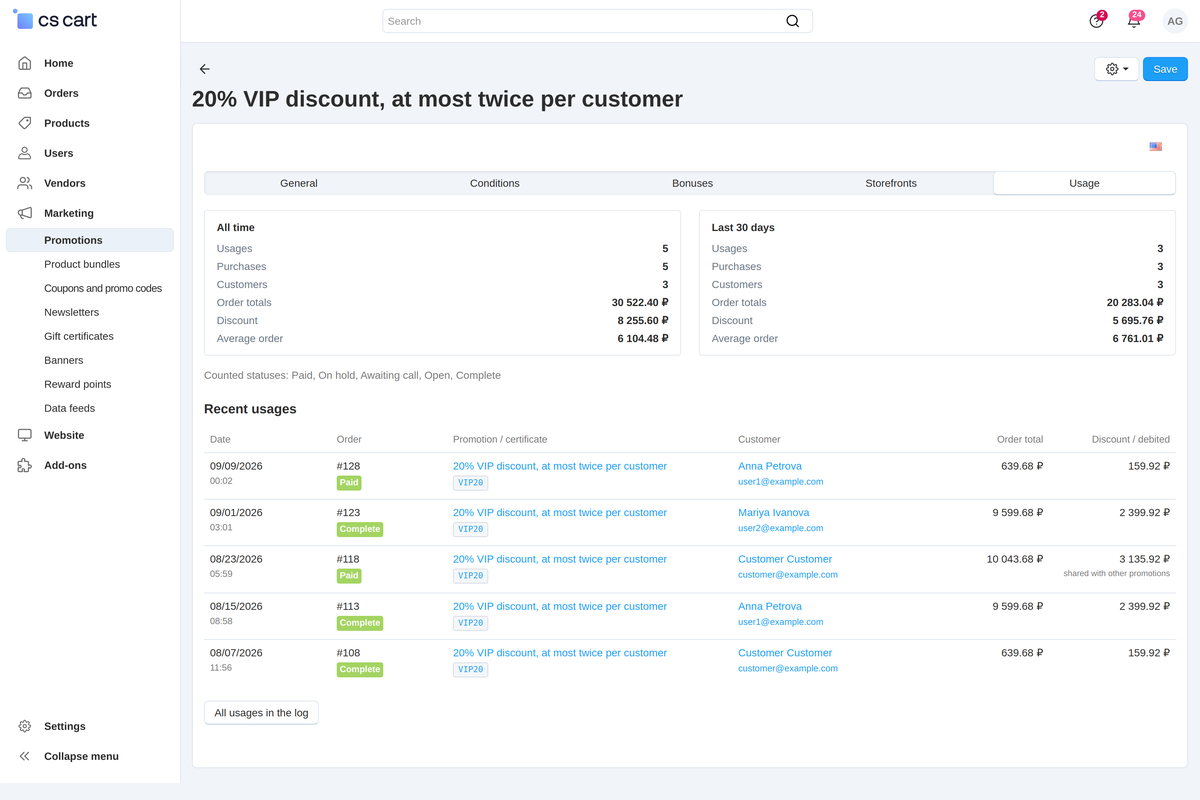Click the CS-Cart logo
Screen dimensions: 1200x800
coord(56,20)
